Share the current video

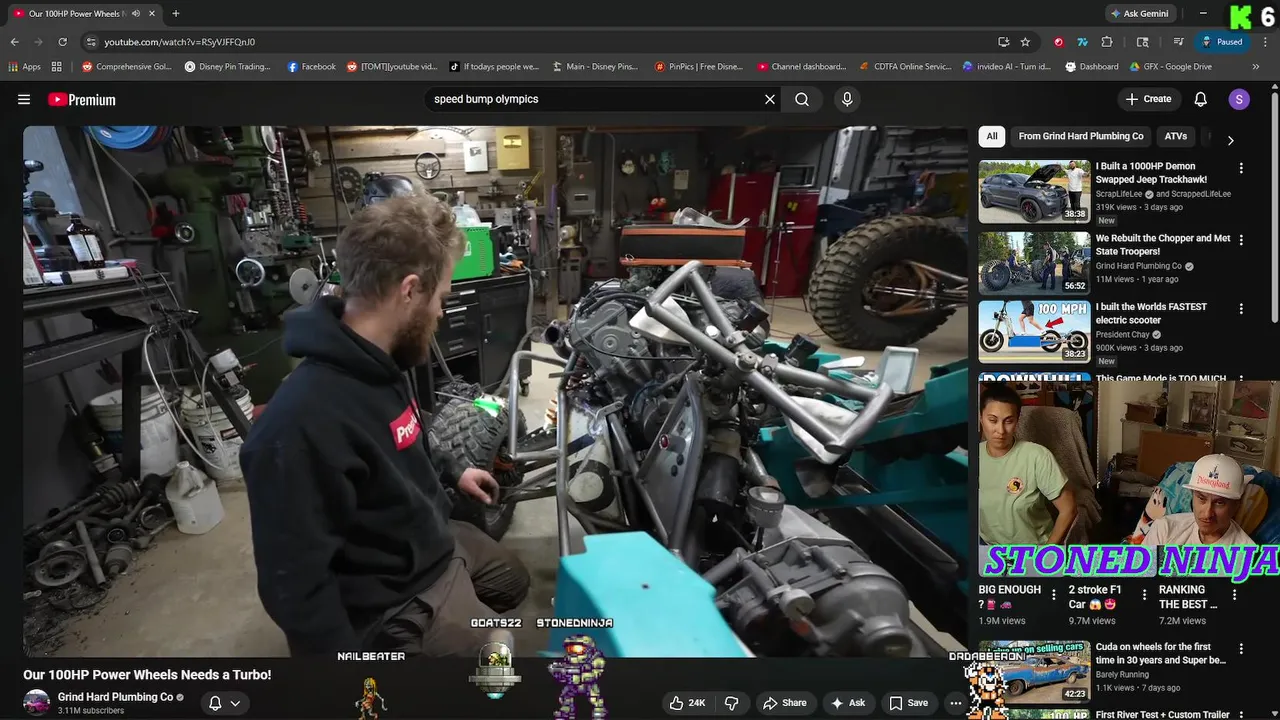coord(784,703)
